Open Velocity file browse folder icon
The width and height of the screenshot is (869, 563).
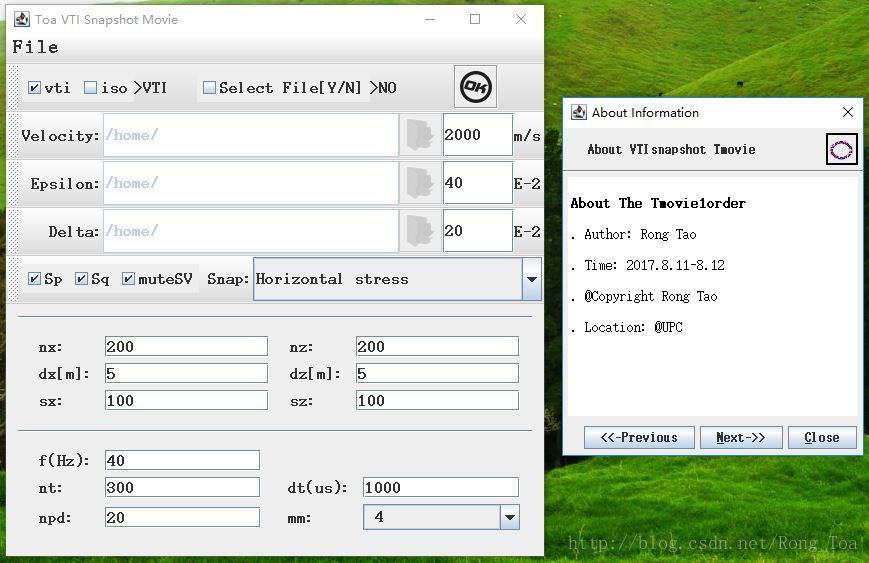pyautogui.click(x=420, y=135)
